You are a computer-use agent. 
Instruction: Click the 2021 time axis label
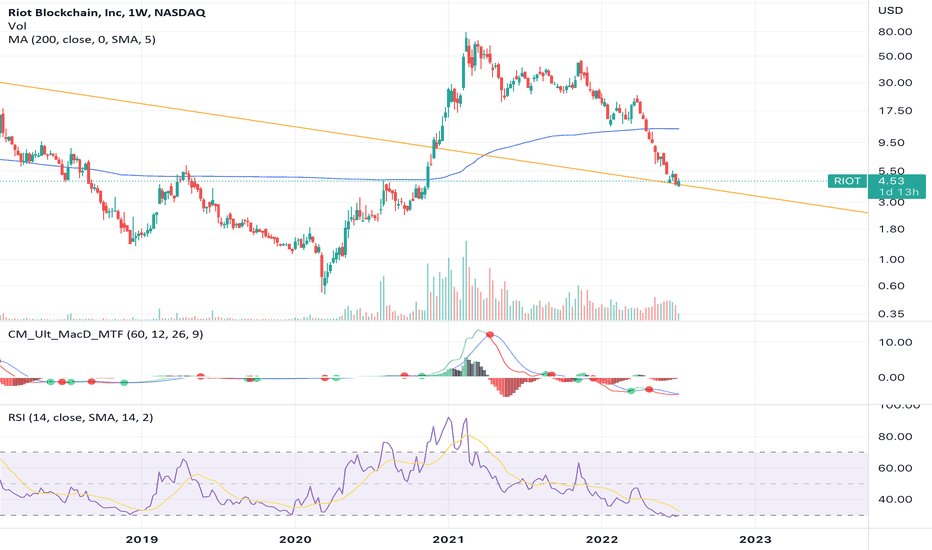[x=448, y=540]
